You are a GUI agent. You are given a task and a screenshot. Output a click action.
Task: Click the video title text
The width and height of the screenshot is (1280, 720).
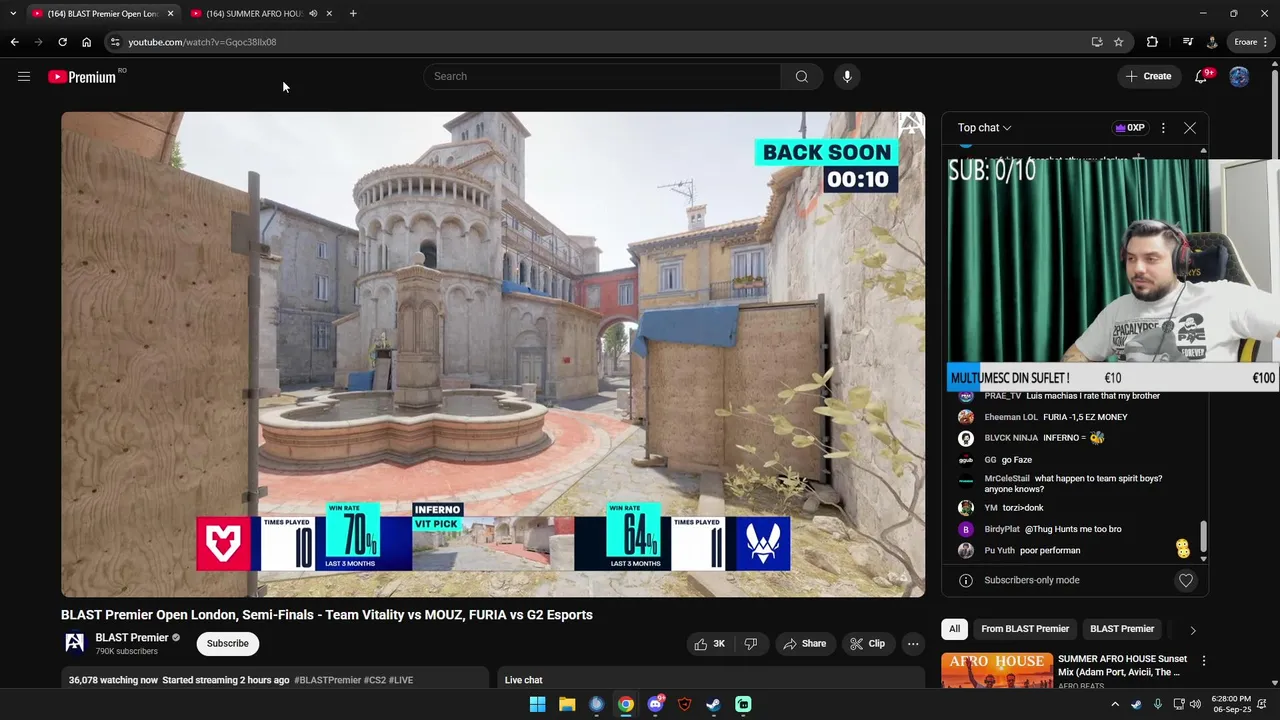click(x=327, y=615)
